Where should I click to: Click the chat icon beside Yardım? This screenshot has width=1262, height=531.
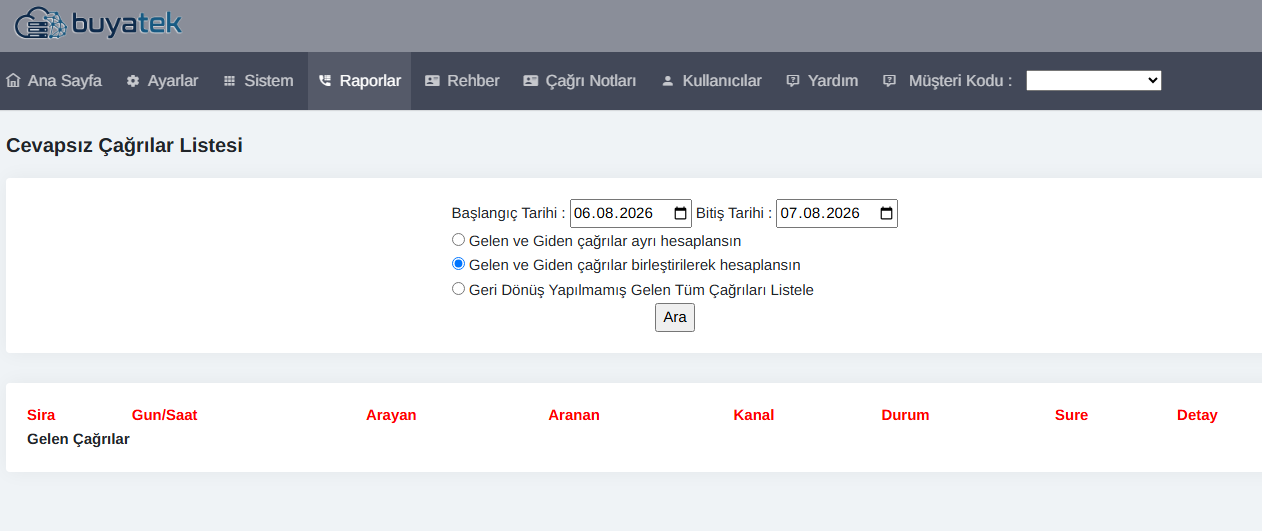click(793, 81)
